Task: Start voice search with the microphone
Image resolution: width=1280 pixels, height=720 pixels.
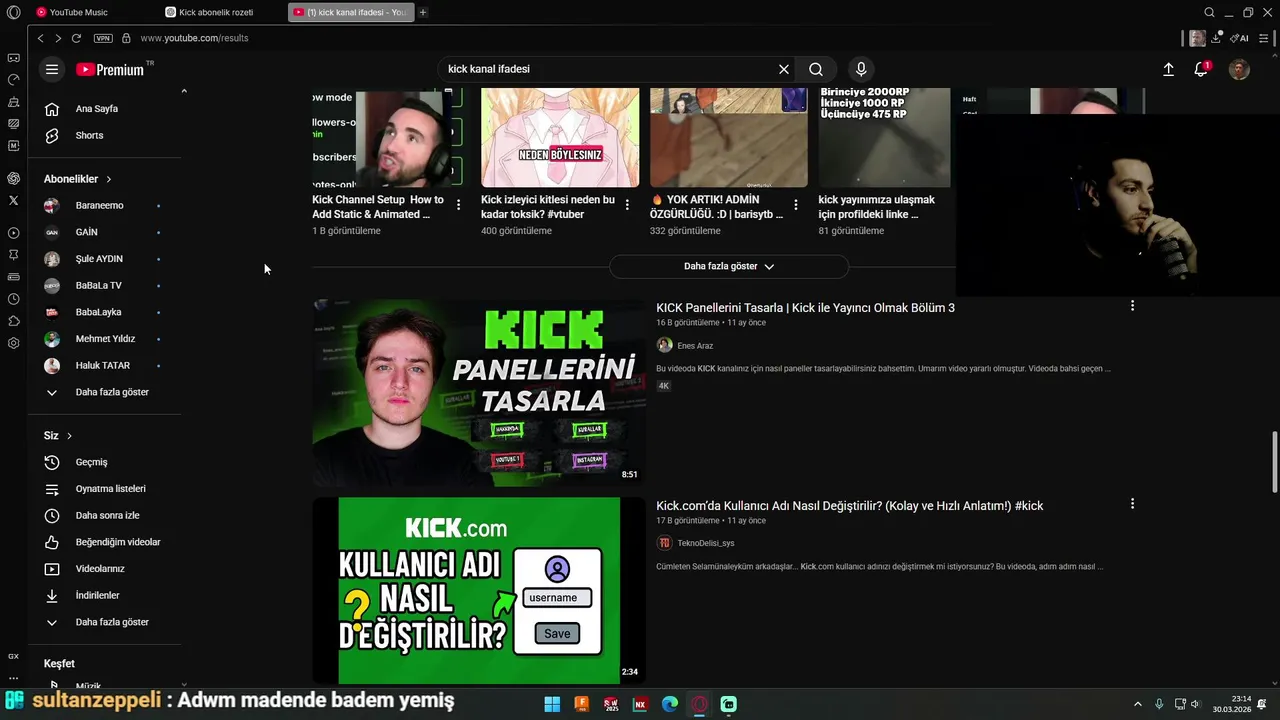Action: [861, 69]
